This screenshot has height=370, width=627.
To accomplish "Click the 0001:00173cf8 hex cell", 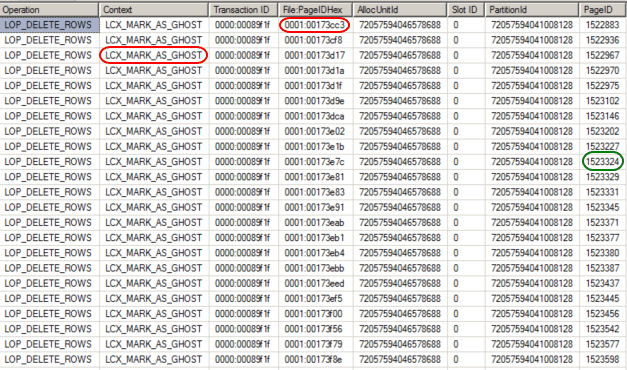I will [x=315, y=40].
